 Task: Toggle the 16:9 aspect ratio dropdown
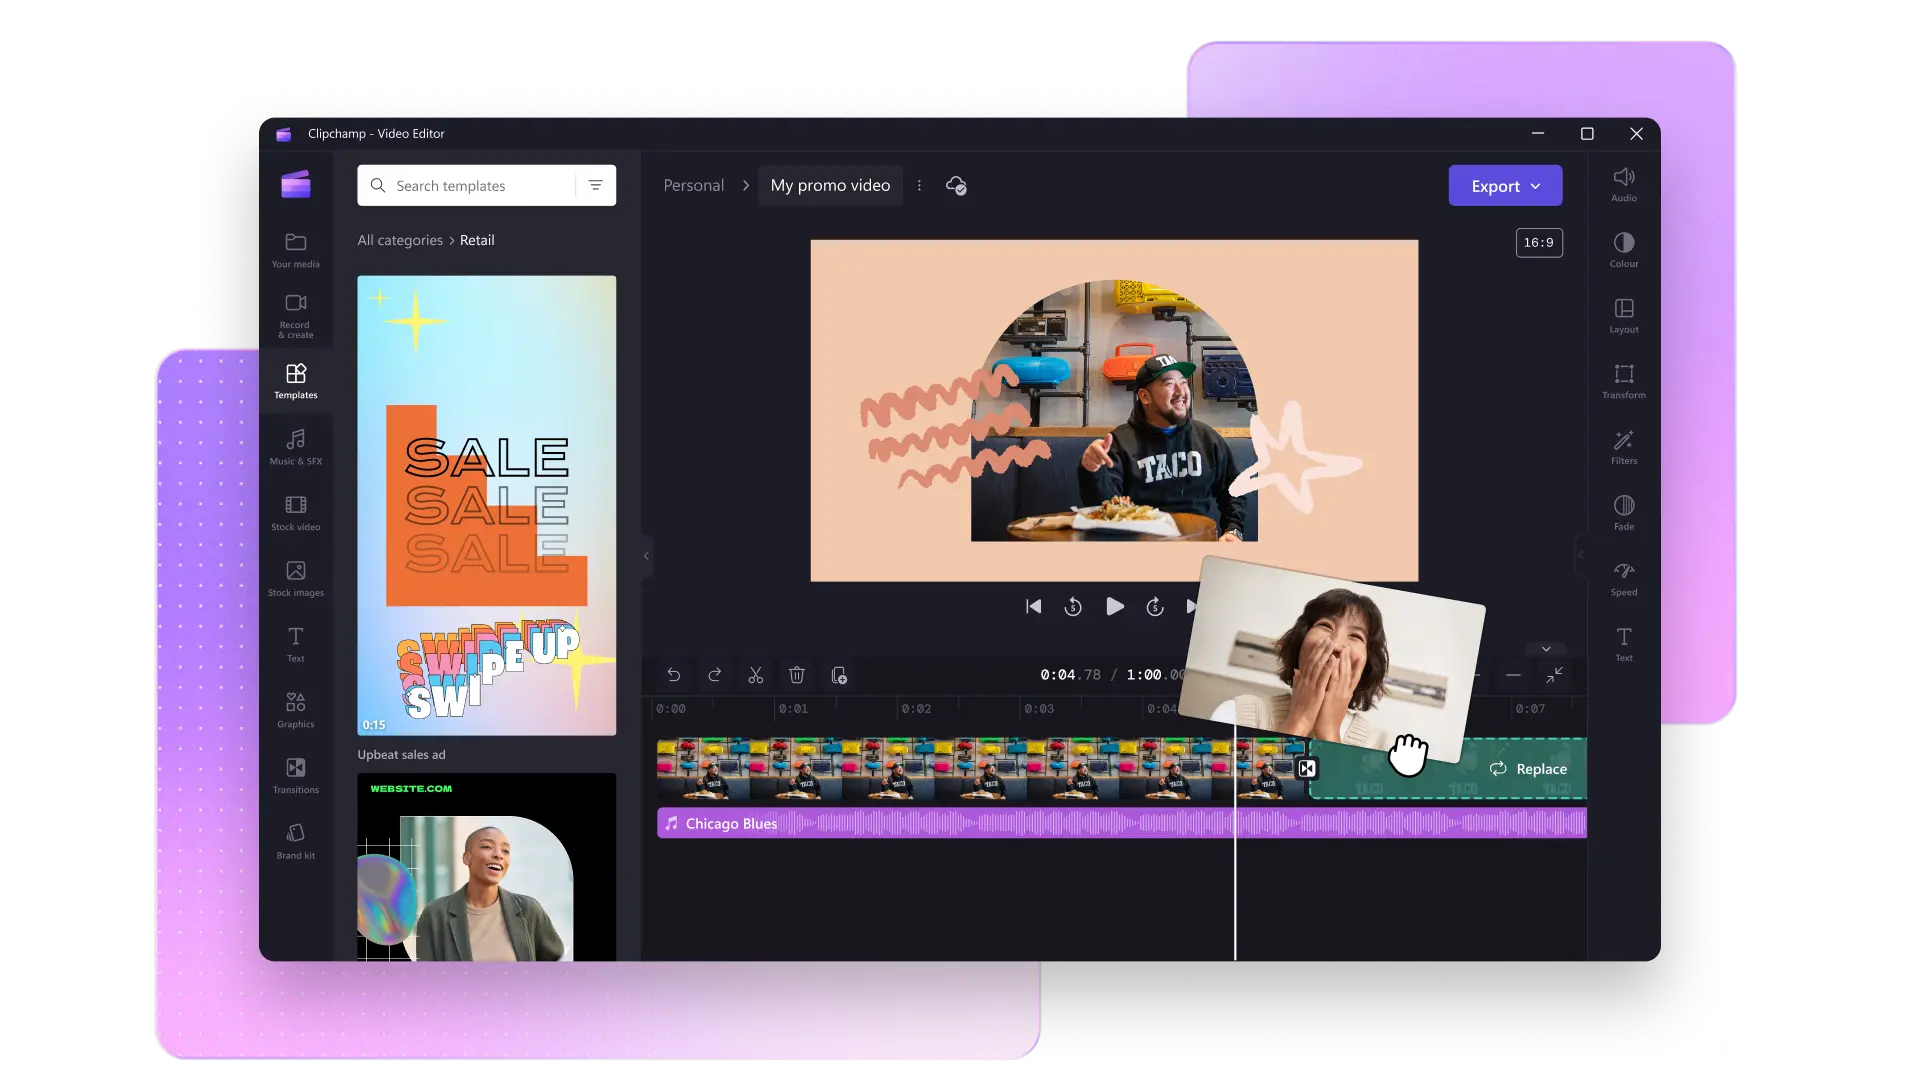1538,243
